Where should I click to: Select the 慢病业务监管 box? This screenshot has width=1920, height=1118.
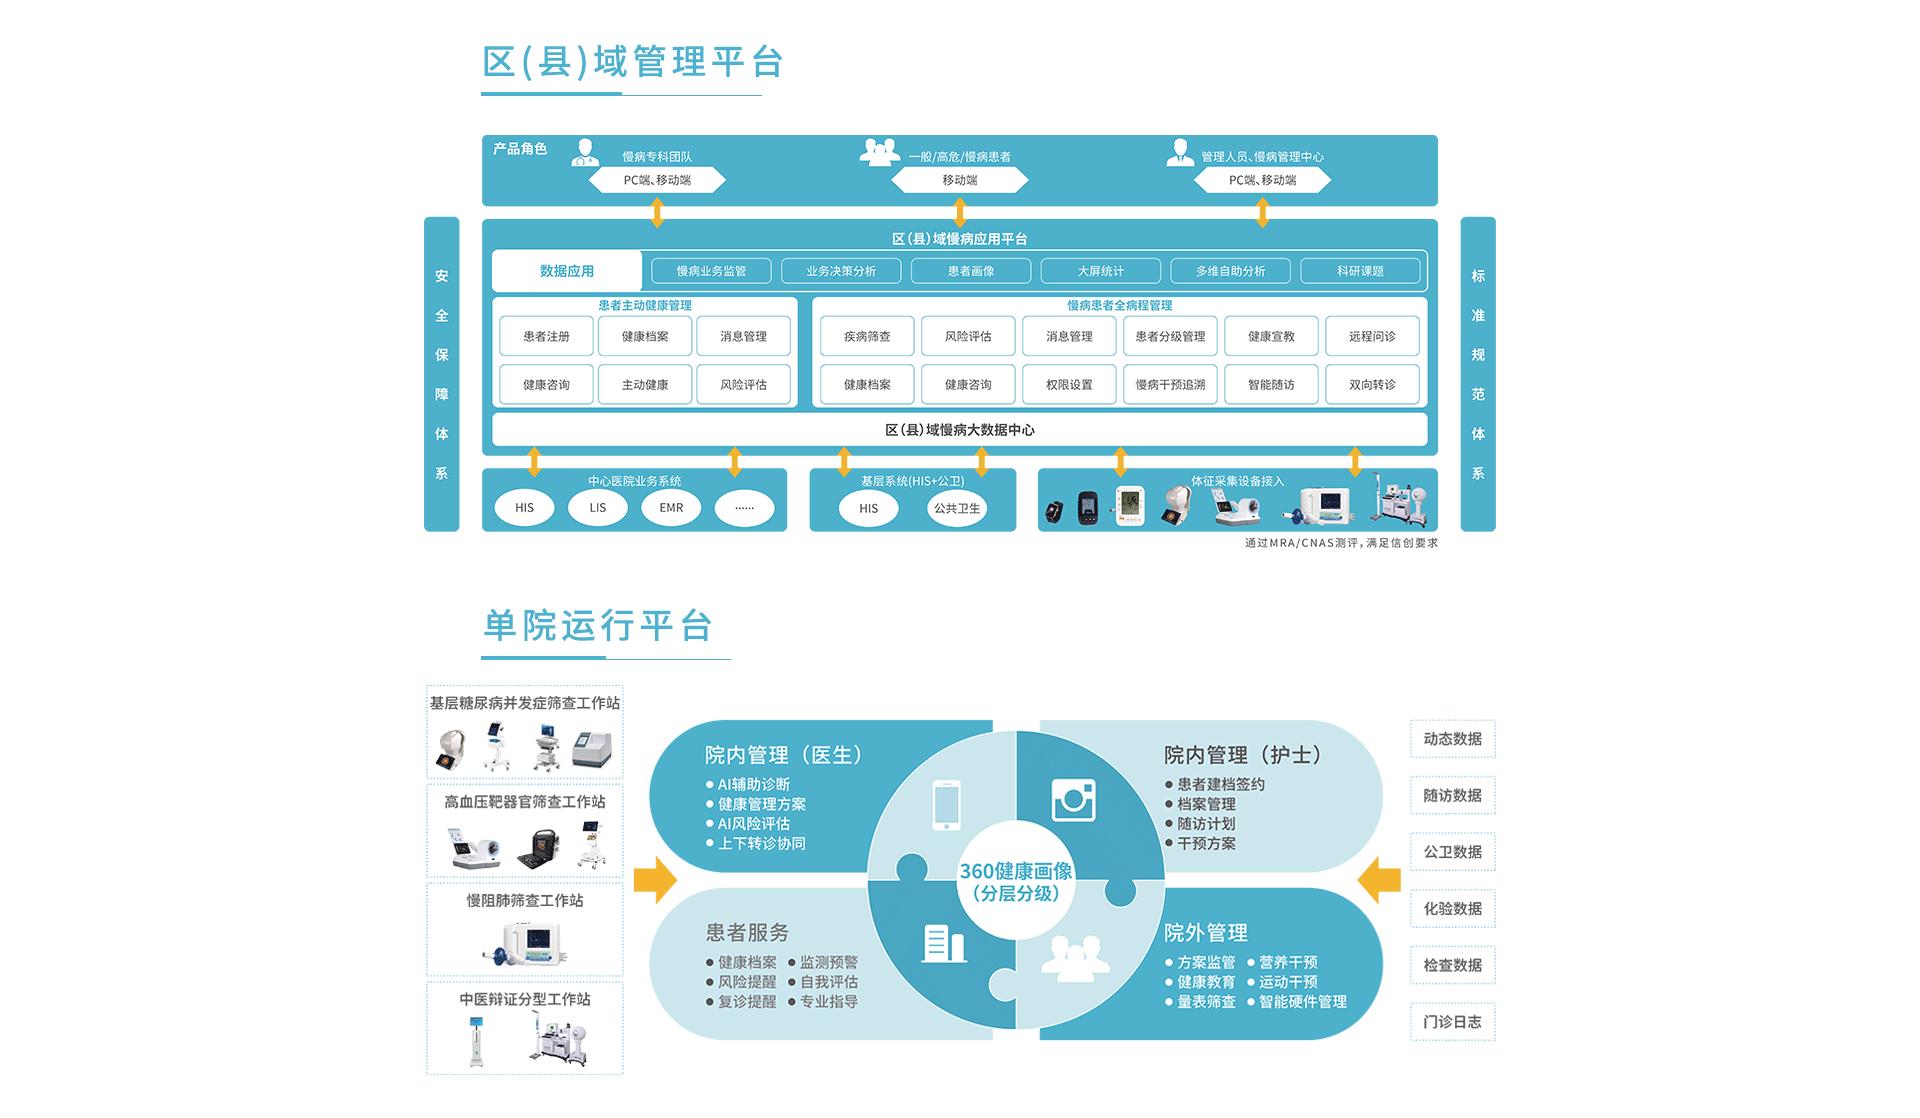coord(711,271)
